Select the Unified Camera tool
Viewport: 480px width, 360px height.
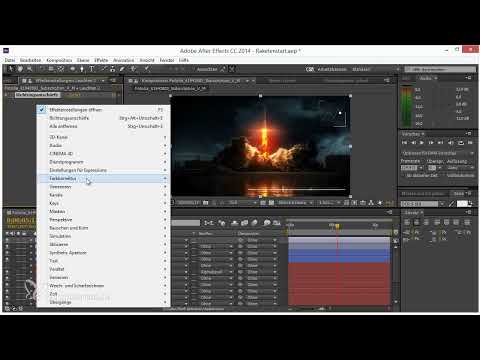point(51,69)
